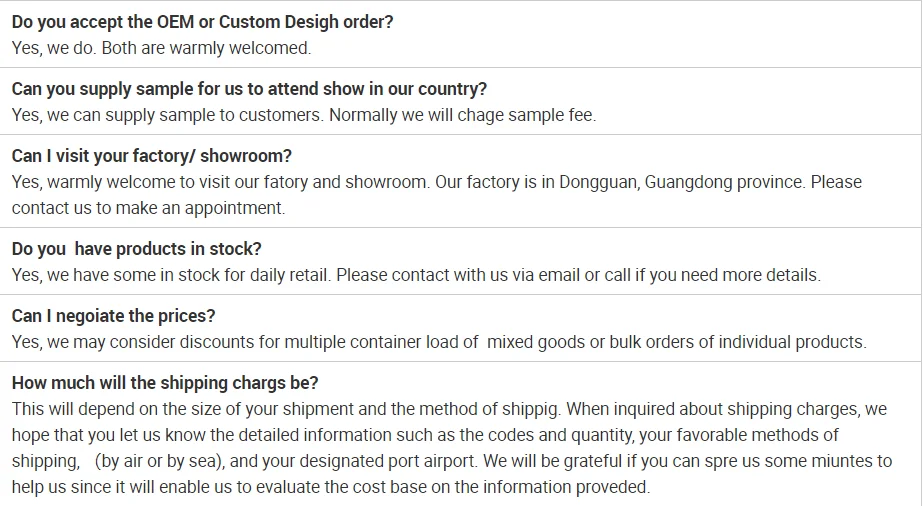Image resolution: width=923 pixels, height=506 pixels.
Task: Click the line starting 'This will depend on the size'
Action: 300,409
